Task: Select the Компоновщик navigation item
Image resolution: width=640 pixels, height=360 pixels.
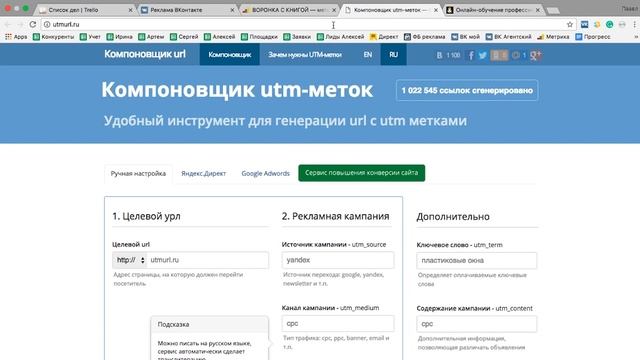Action: pos(229,55)
